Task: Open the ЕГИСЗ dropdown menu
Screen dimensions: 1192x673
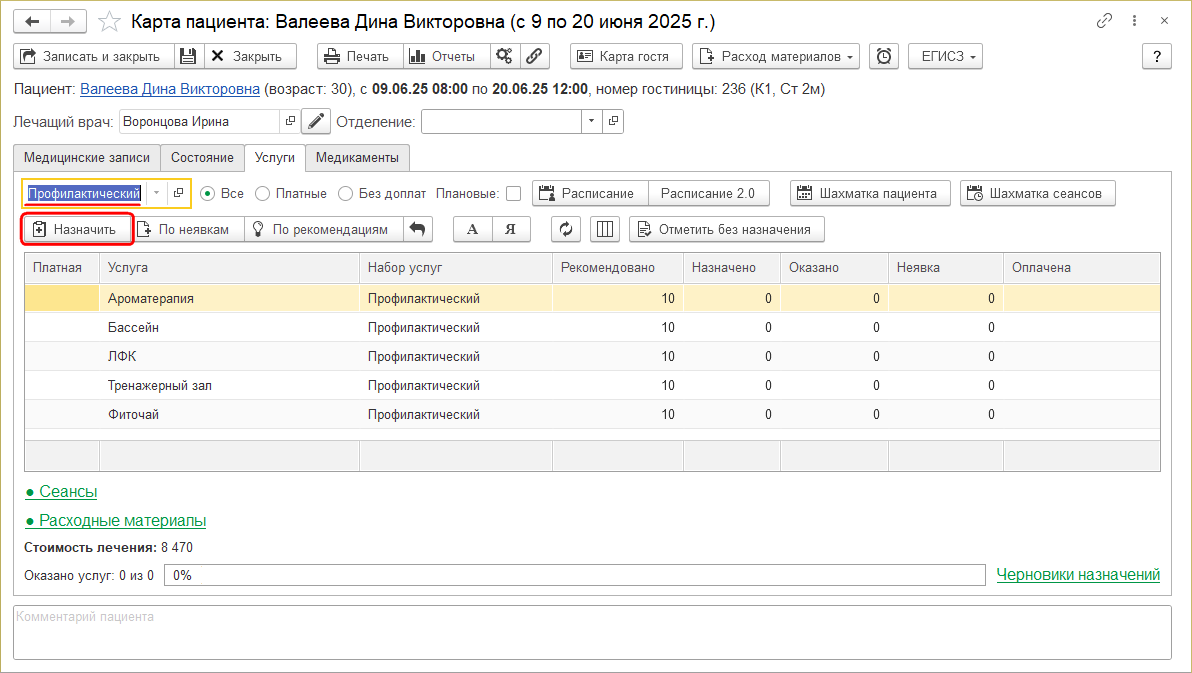Action: [x=945, y=57]
